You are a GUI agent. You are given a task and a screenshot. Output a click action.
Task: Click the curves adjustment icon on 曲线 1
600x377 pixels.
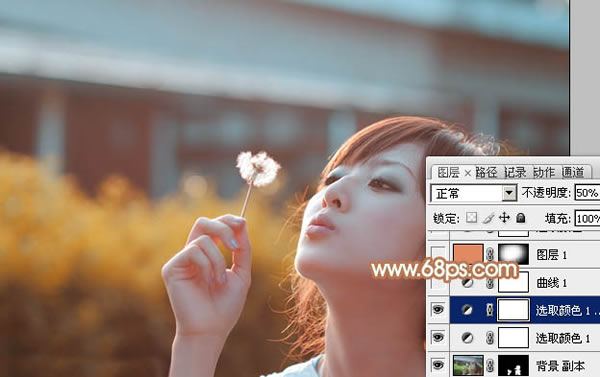(x=467, y=283)
